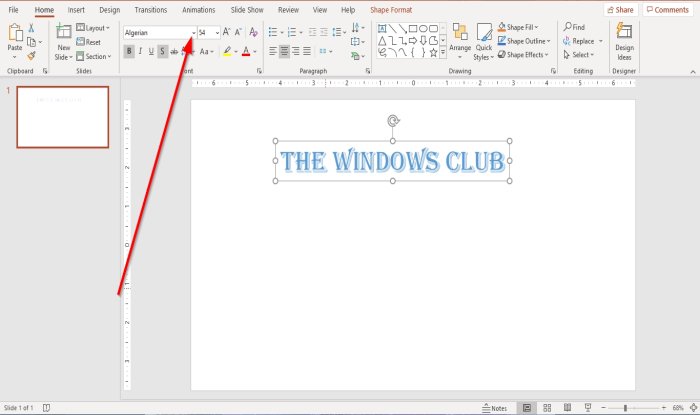Select the rectangle shape from gallery
700x415 pixels.
point(413,29)
